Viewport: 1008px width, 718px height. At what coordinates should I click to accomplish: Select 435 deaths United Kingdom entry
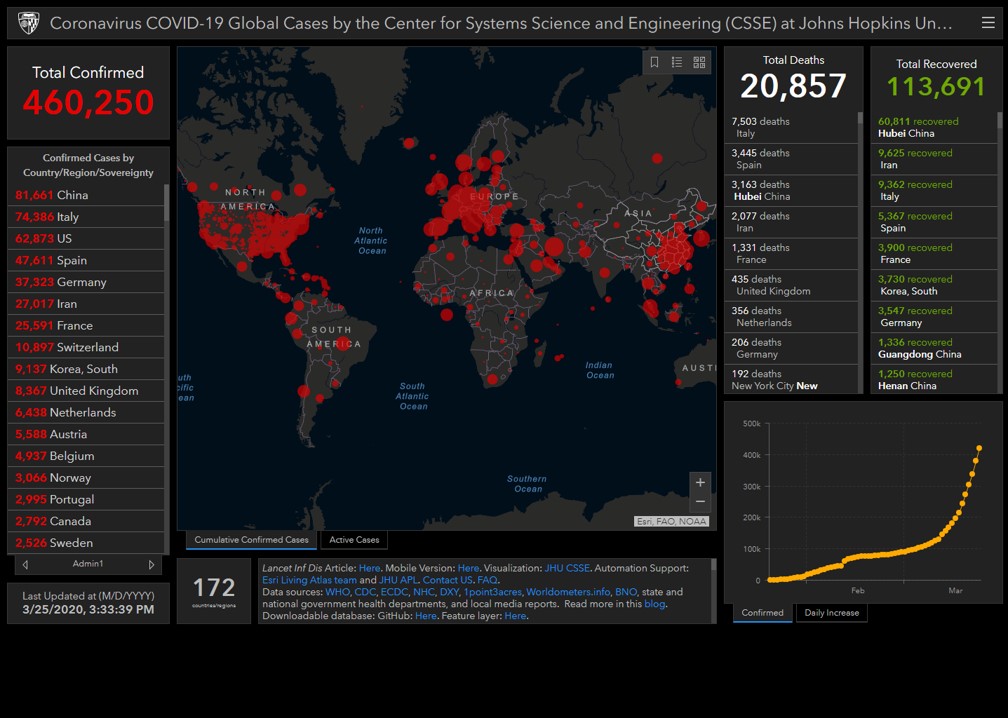791,285
